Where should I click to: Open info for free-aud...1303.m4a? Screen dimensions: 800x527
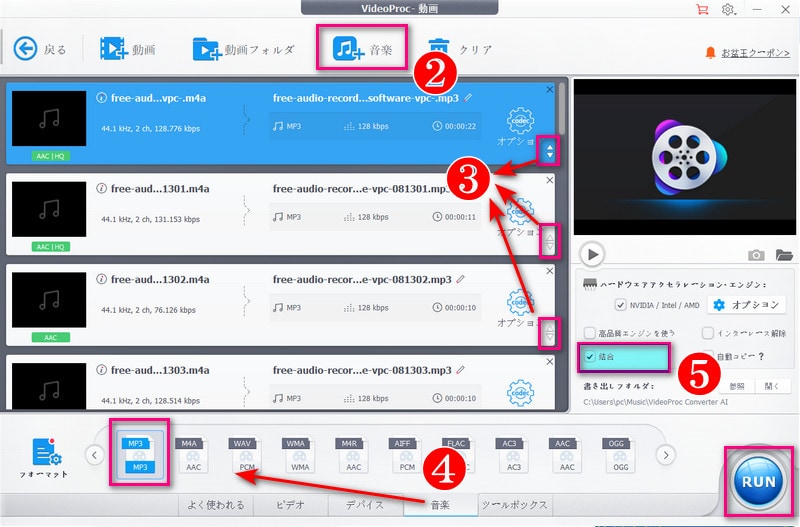[x=101, y=370]
